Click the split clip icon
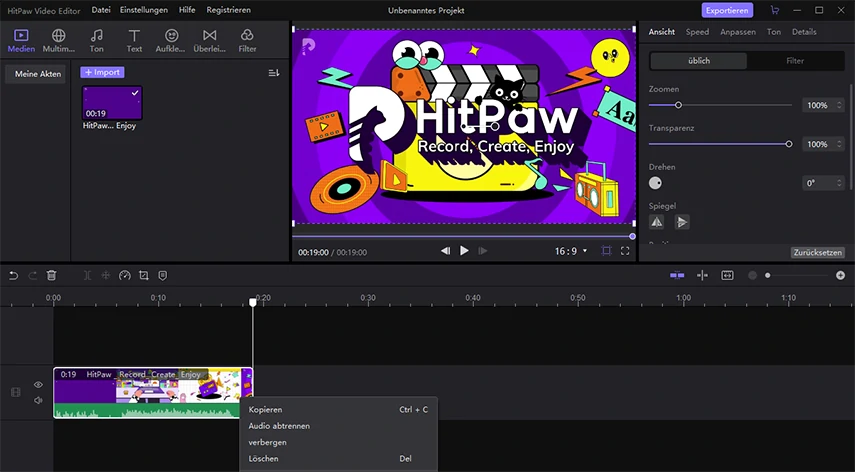The image size is (855, 472). 87,276
